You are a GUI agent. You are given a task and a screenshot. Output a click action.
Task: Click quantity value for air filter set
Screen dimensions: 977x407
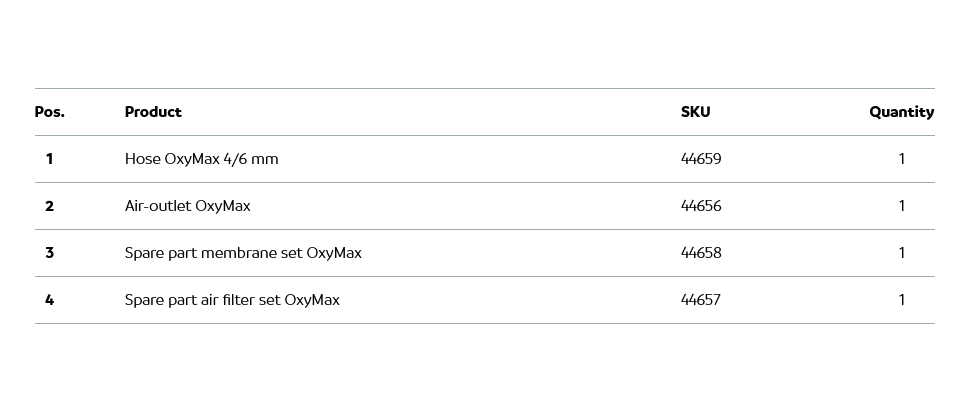[902, 300]
